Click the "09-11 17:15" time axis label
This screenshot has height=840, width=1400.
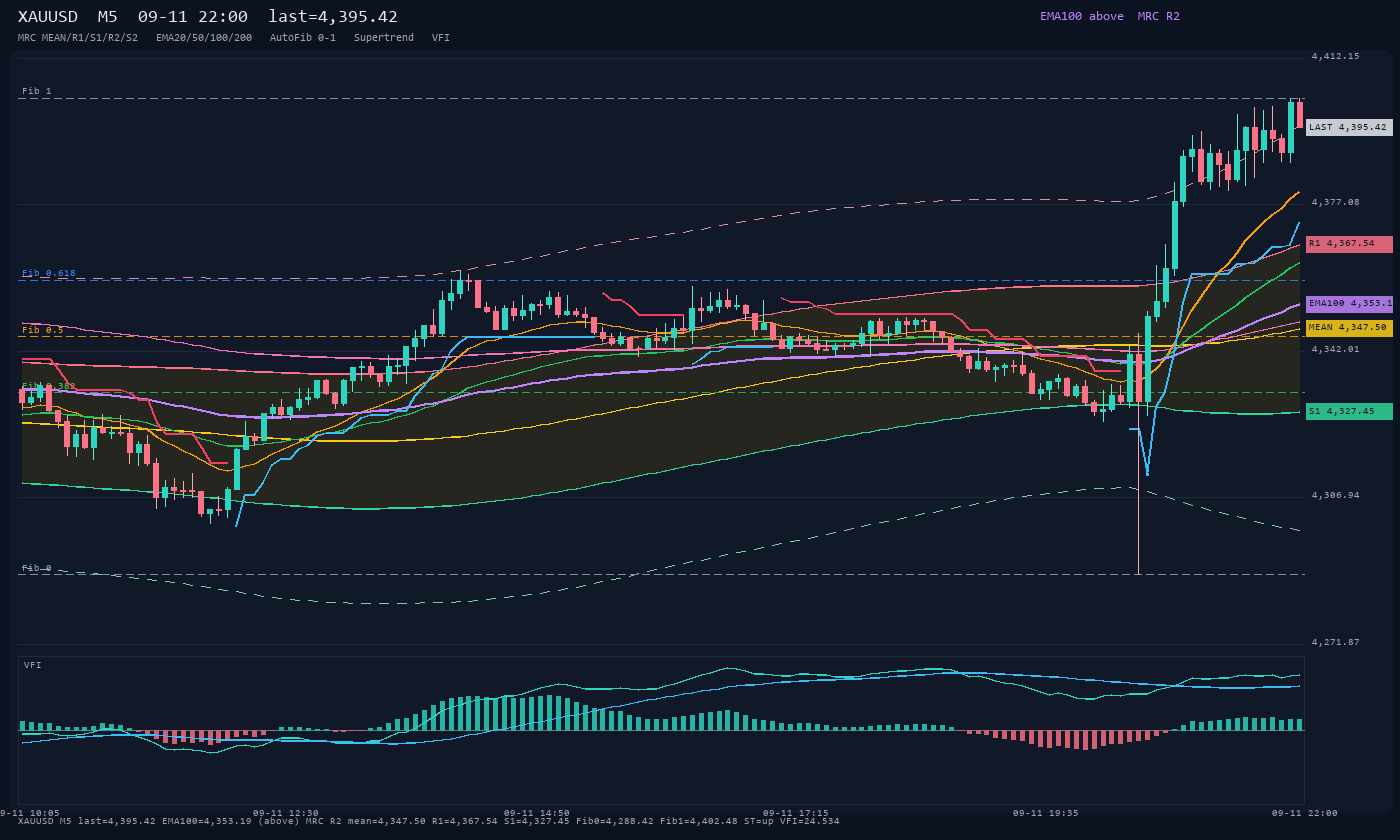pos(795,813)
